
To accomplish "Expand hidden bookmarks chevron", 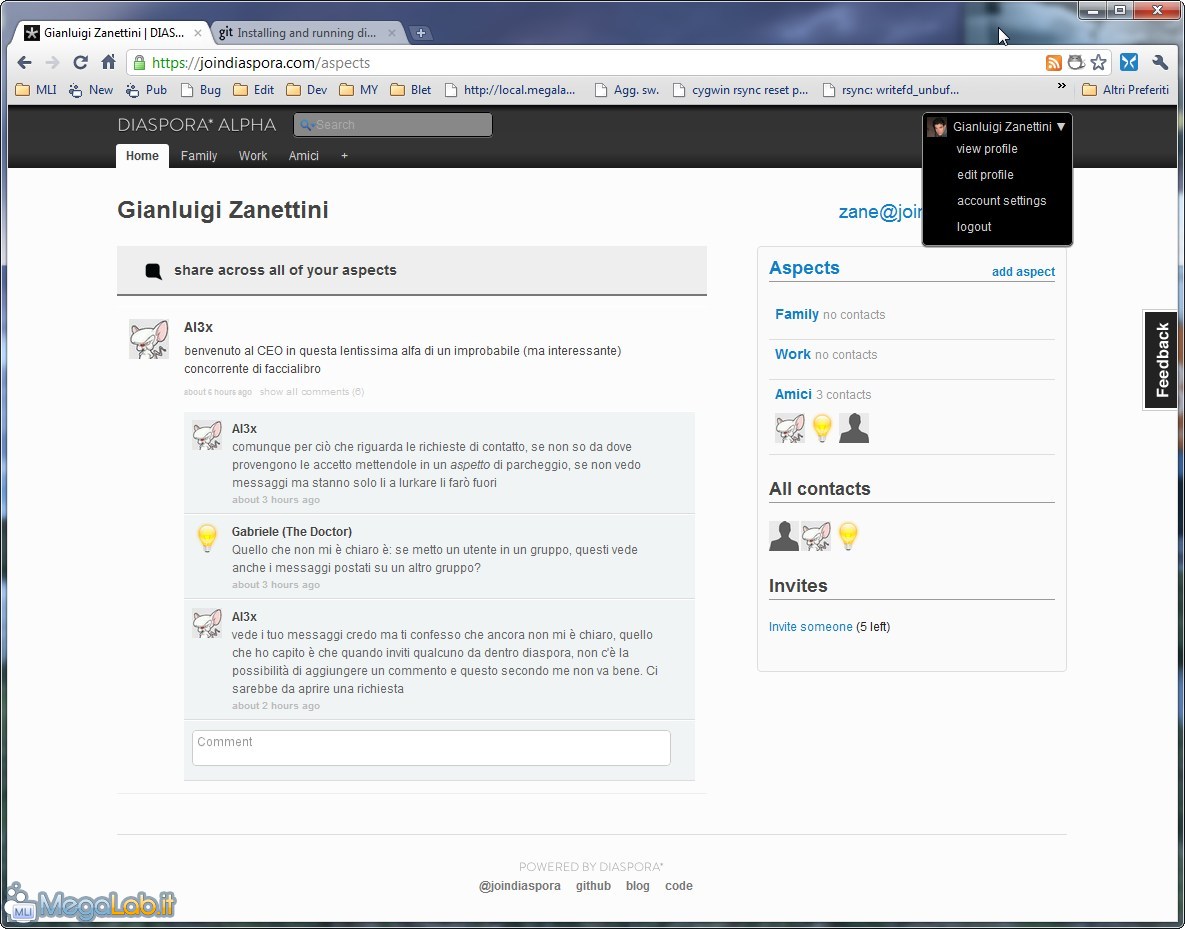I will tap(1062, 85).
